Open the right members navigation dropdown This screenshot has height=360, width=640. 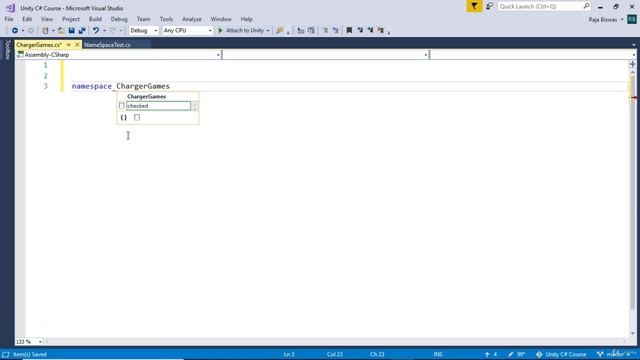pyautogui.click(x=533, y=55)
